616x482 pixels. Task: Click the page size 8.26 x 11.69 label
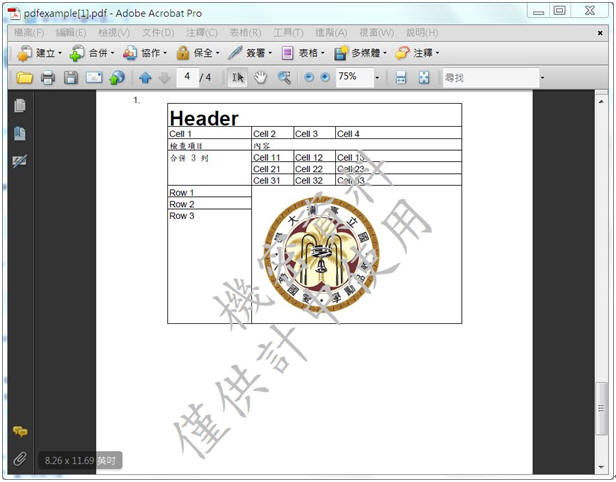tap(80, 460)
